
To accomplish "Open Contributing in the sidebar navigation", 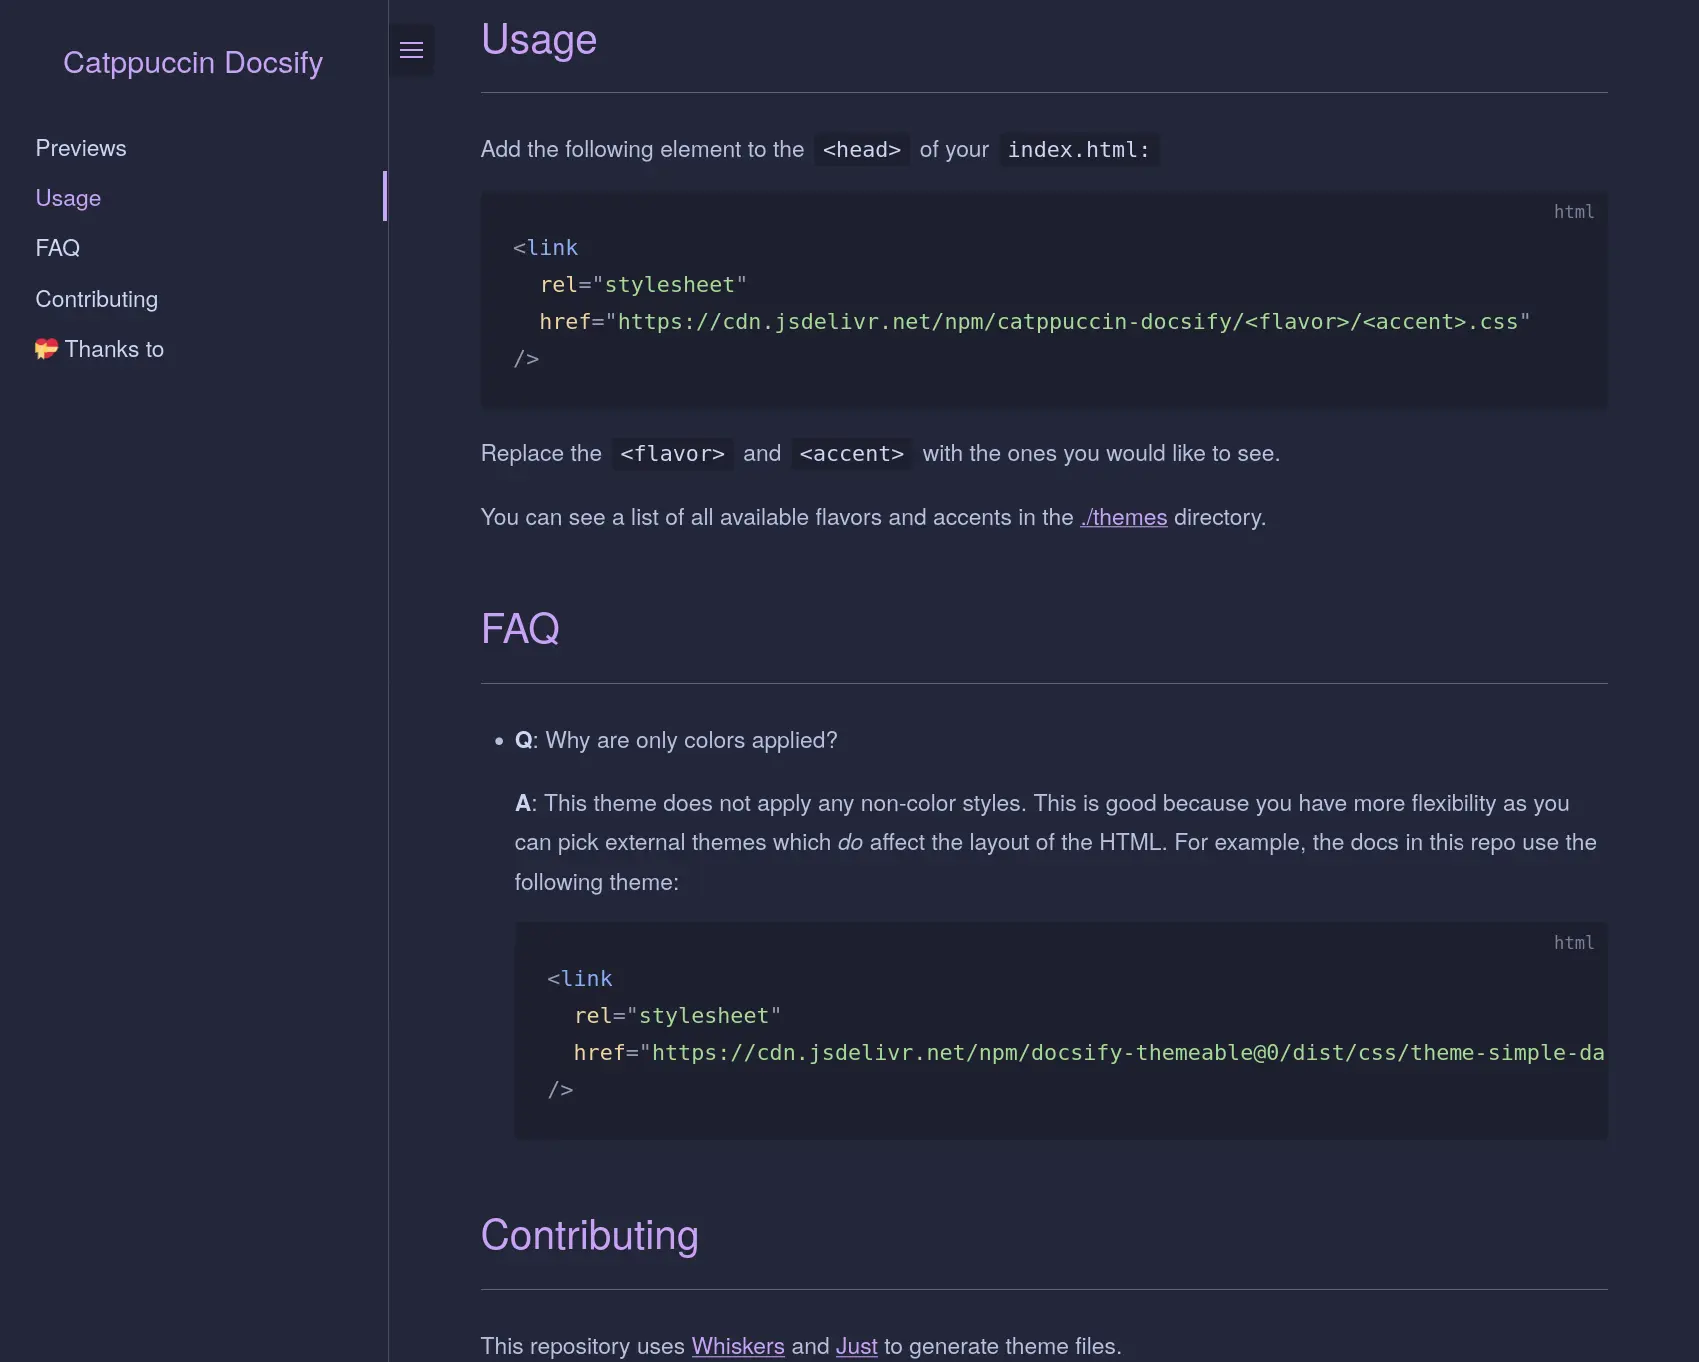I will coord(97,299).
